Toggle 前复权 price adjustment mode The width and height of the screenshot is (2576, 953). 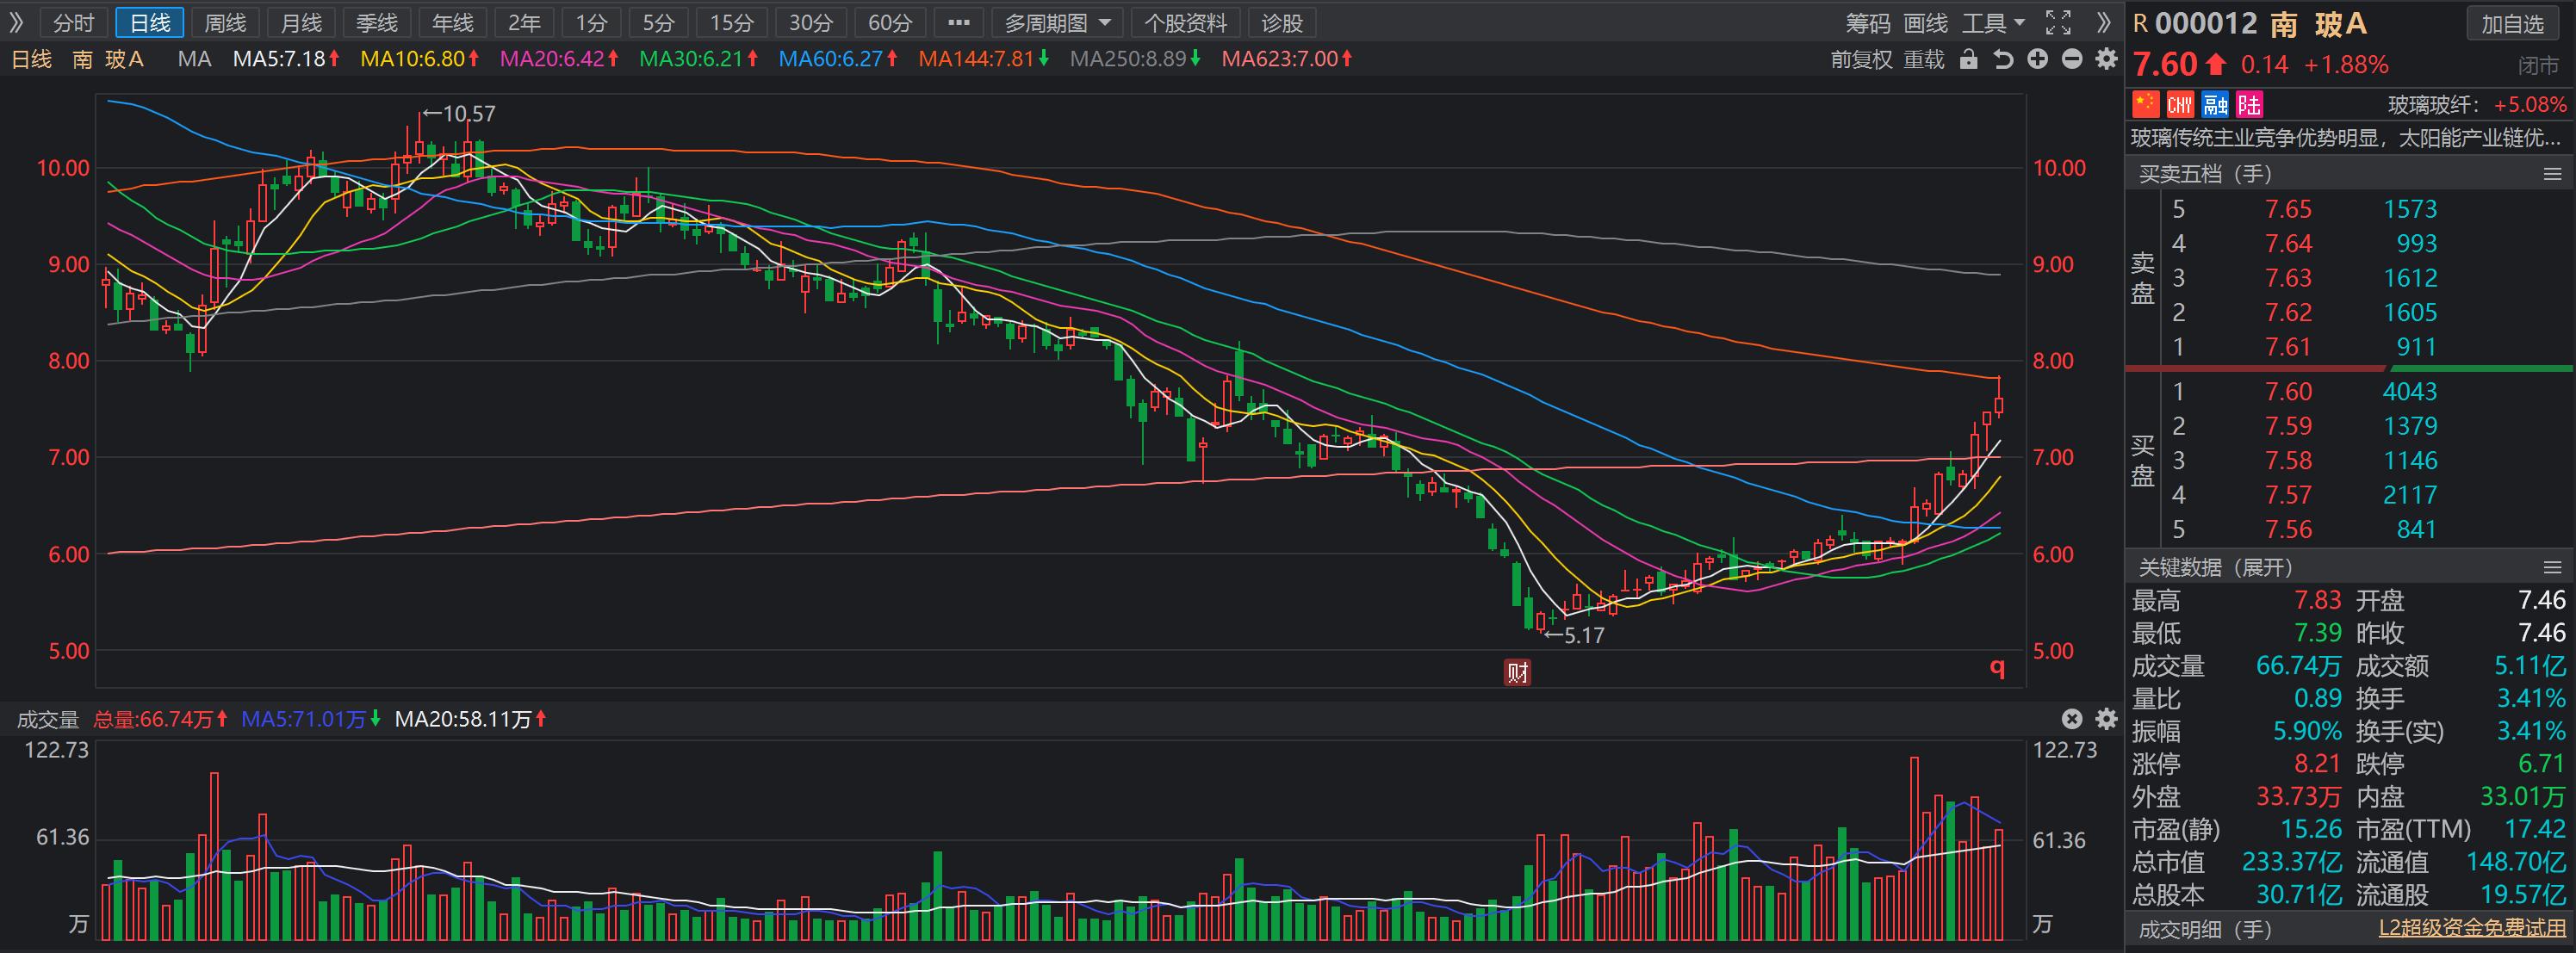[1861, 59]
